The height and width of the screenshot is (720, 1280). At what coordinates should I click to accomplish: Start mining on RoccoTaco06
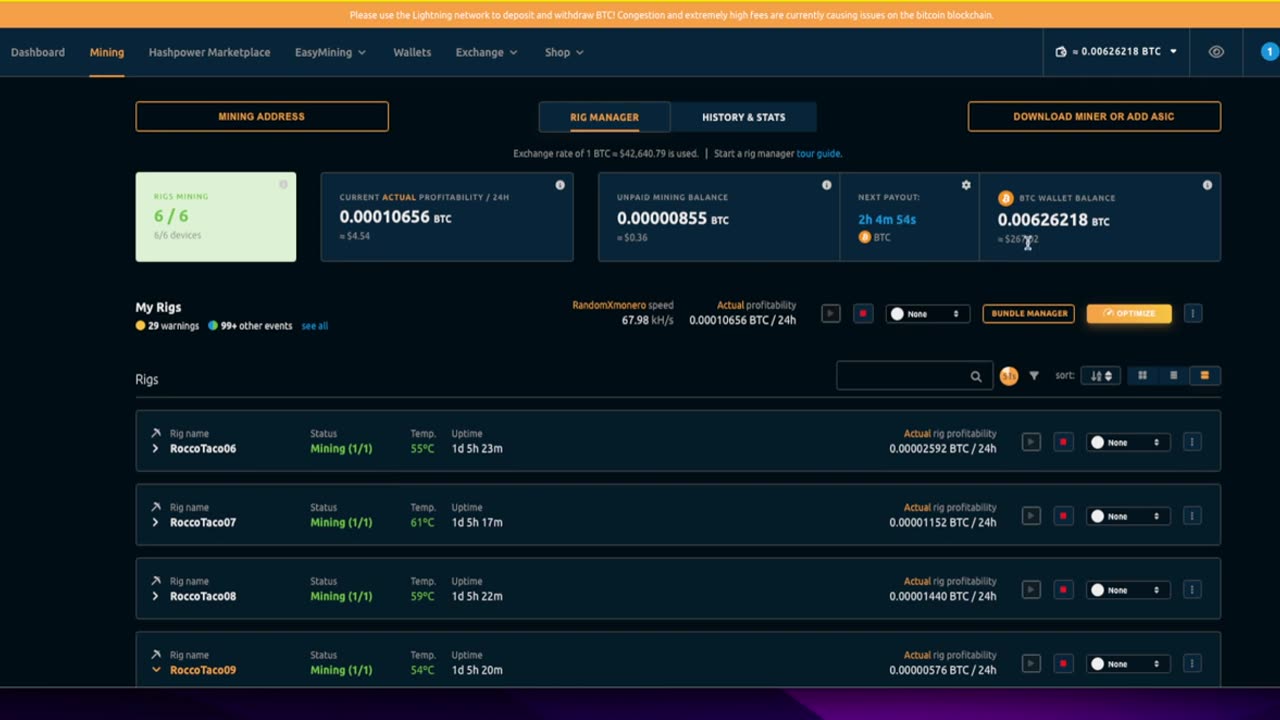(x=1031, y=442)
